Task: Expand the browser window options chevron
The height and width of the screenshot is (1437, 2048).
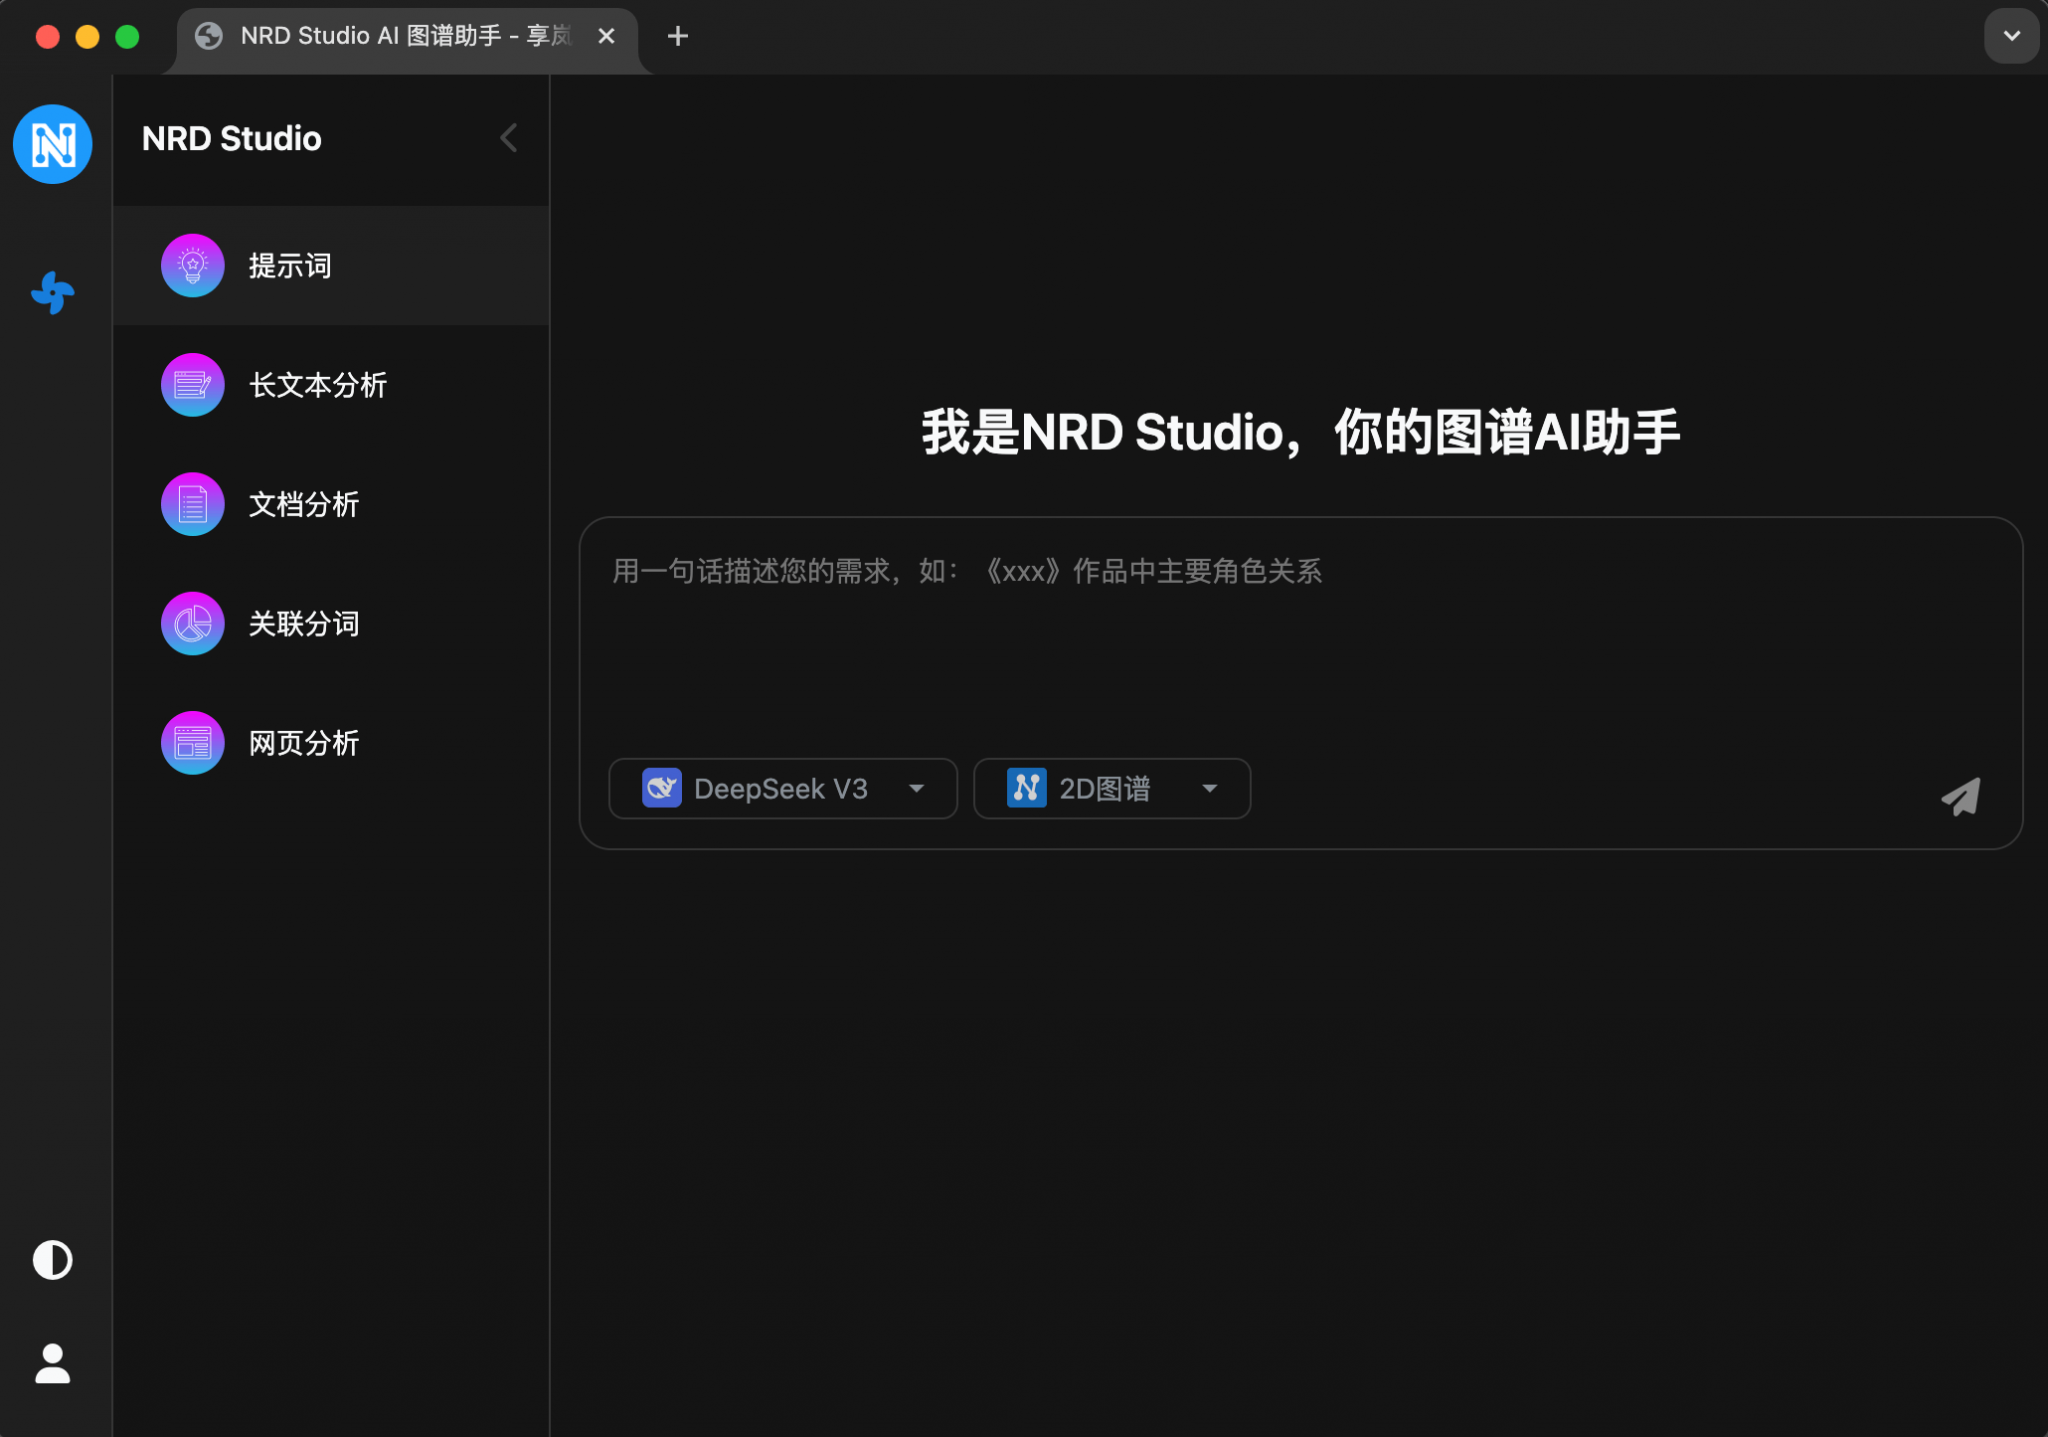Action: pos(2010,36)
